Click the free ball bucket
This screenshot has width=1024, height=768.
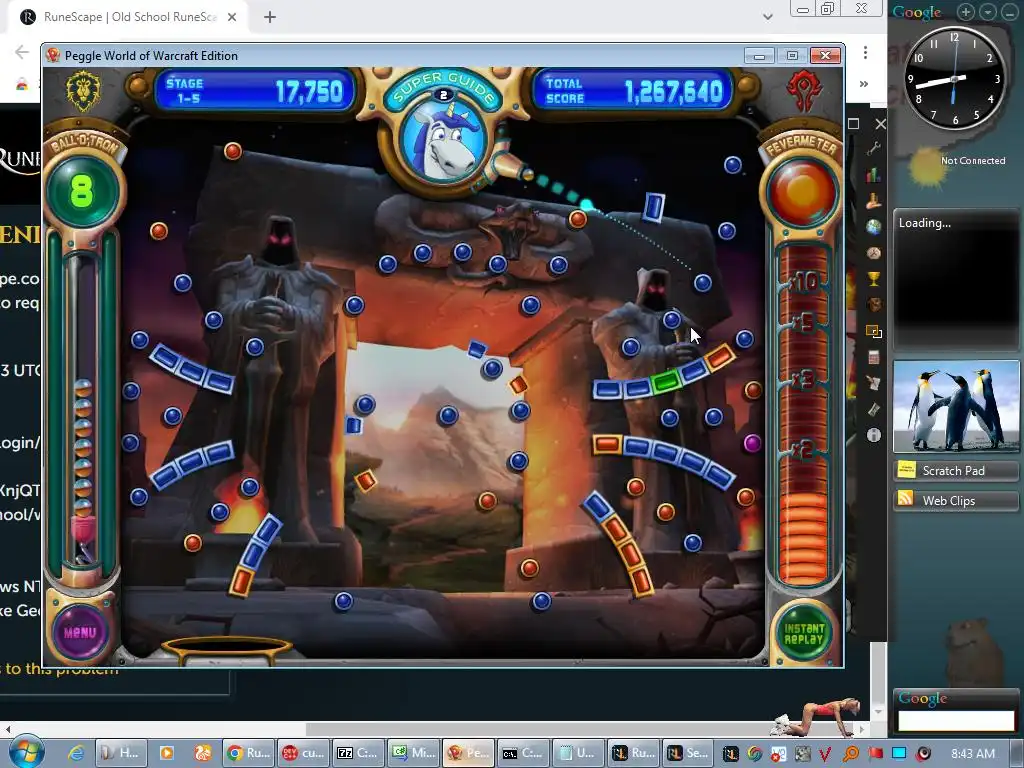pos(227,650)
